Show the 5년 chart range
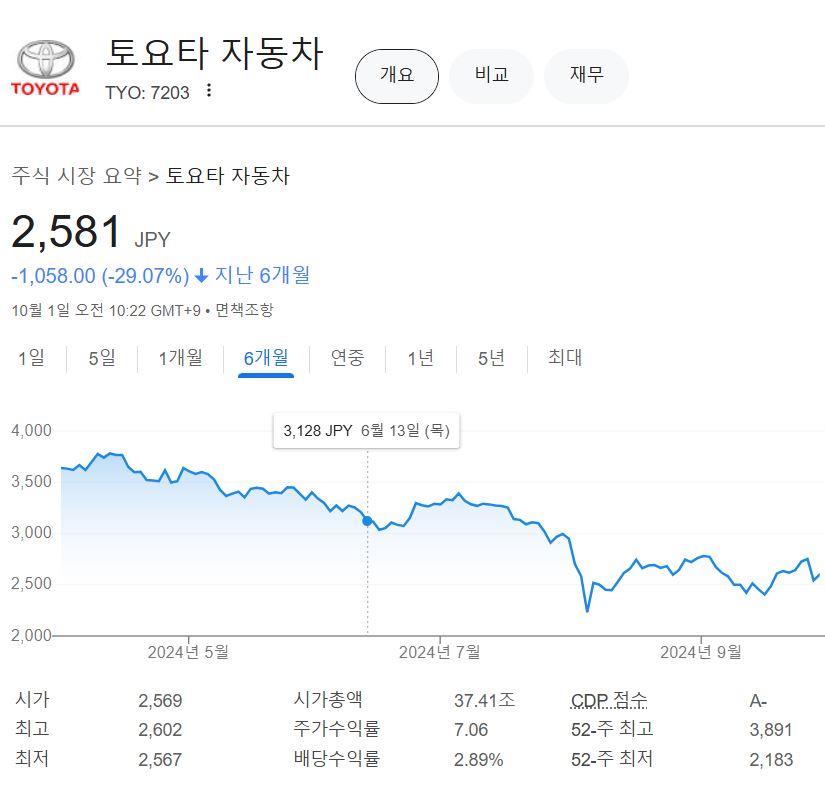825x790 pixels. tap(491, 358)
